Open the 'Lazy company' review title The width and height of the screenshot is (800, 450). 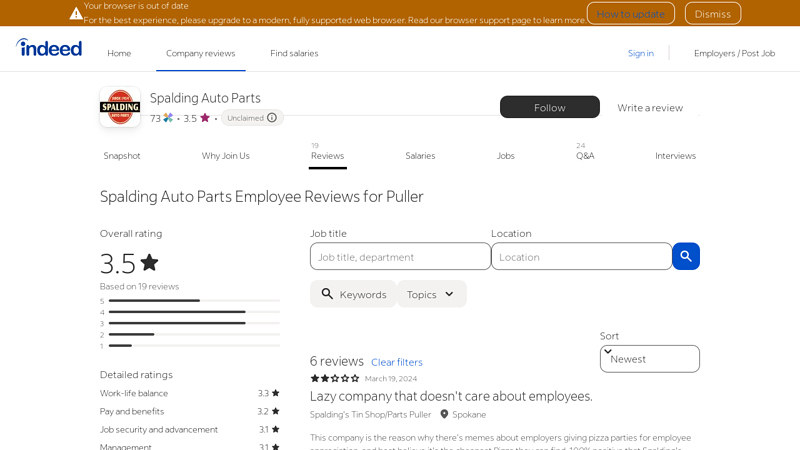pyautogui.click(x=451, y=396)
